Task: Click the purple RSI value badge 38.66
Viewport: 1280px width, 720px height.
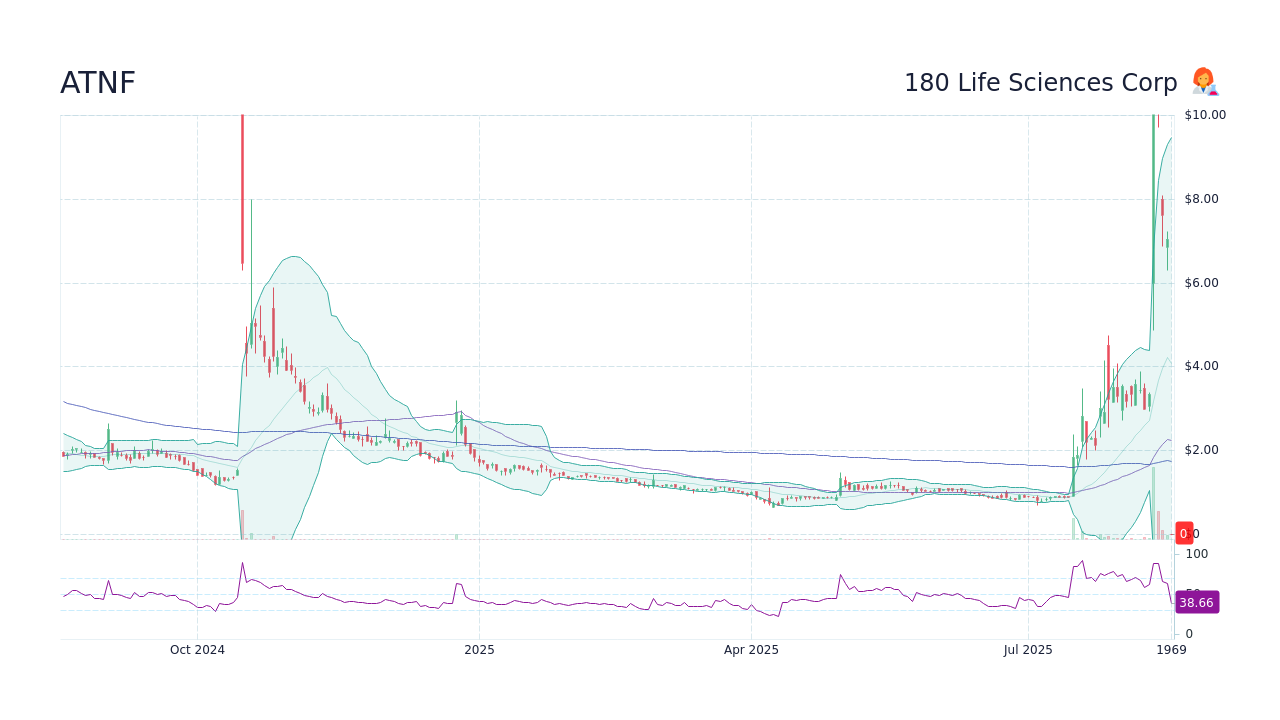Action: coord(1196,602)
